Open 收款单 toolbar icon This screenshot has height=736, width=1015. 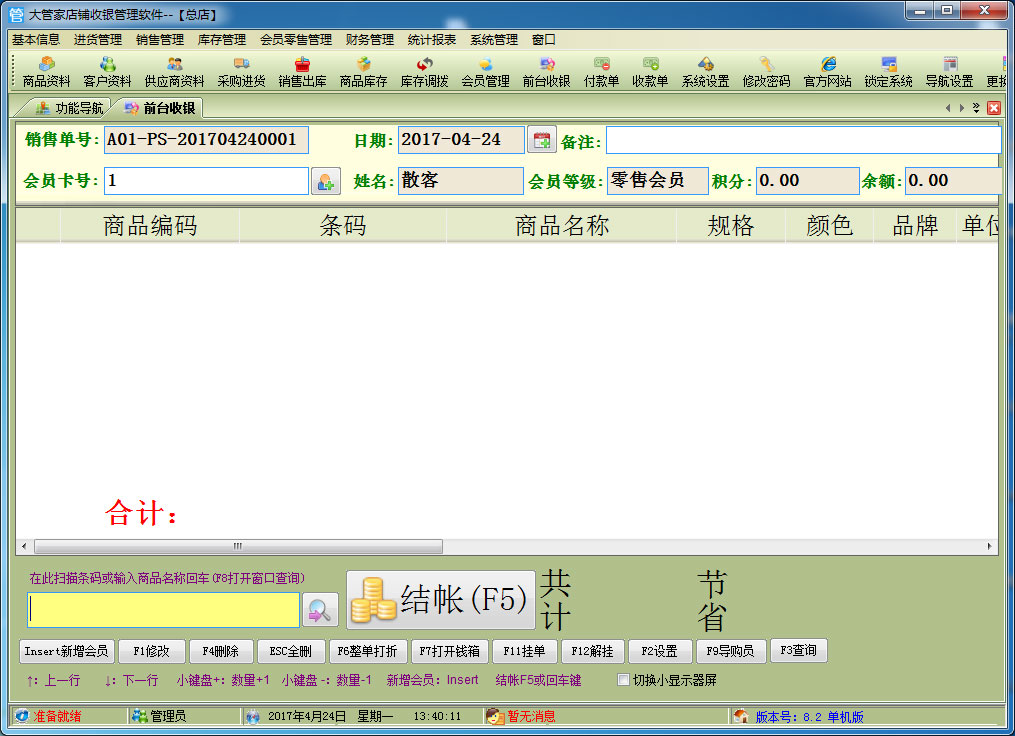(x=650, y=72)
